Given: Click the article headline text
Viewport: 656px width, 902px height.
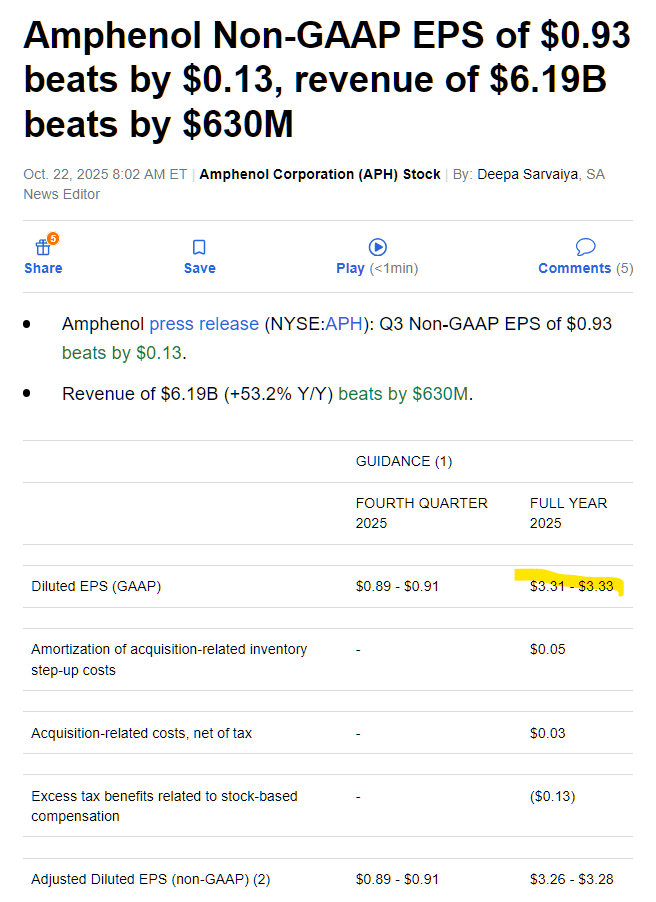Looking at the screenshot, I should 327,80.
